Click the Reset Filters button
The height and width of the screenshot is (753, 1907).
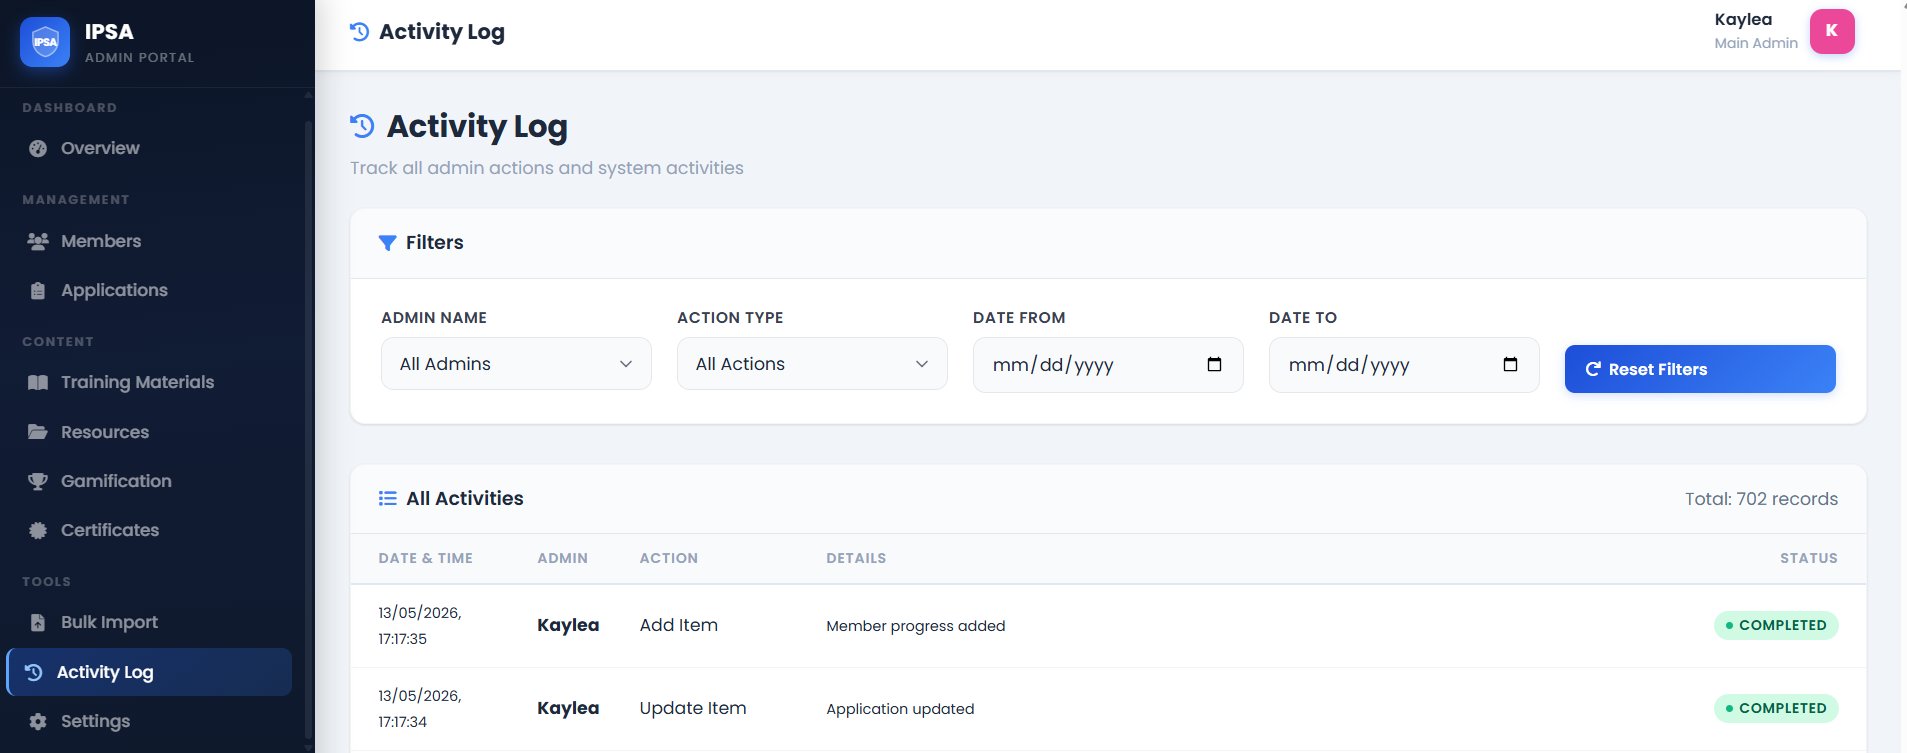[1700, 369]
